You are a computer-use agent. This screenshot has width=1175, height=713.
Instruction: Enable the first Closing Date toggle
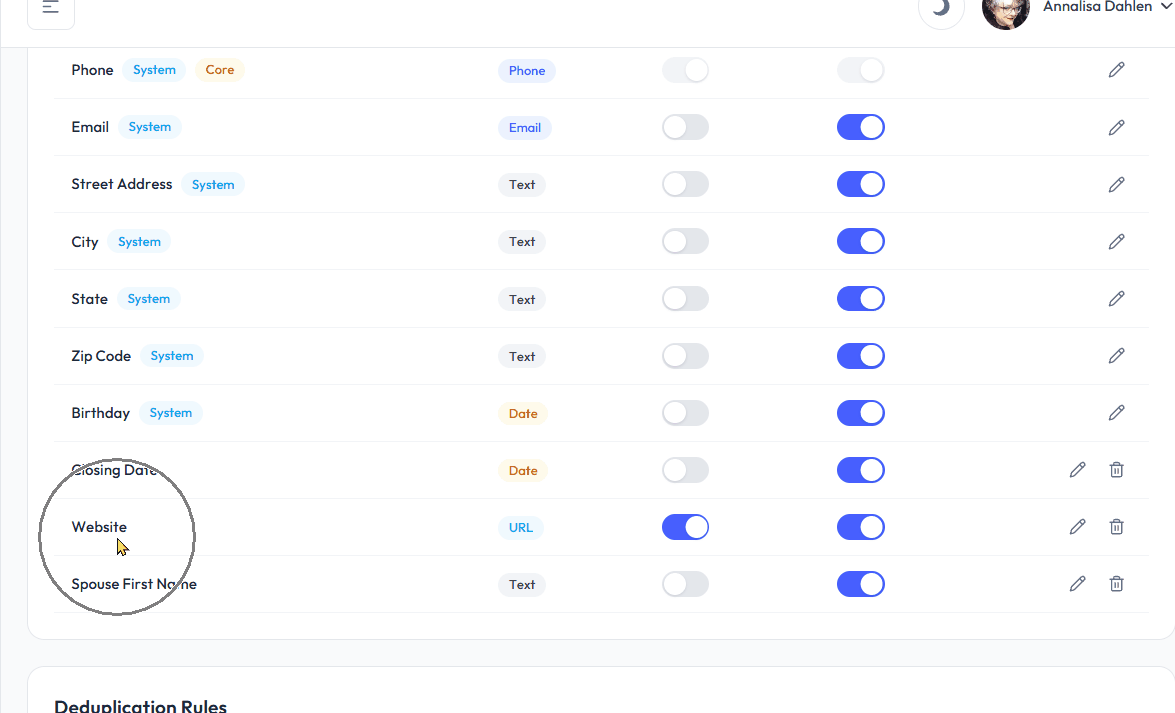685,470
